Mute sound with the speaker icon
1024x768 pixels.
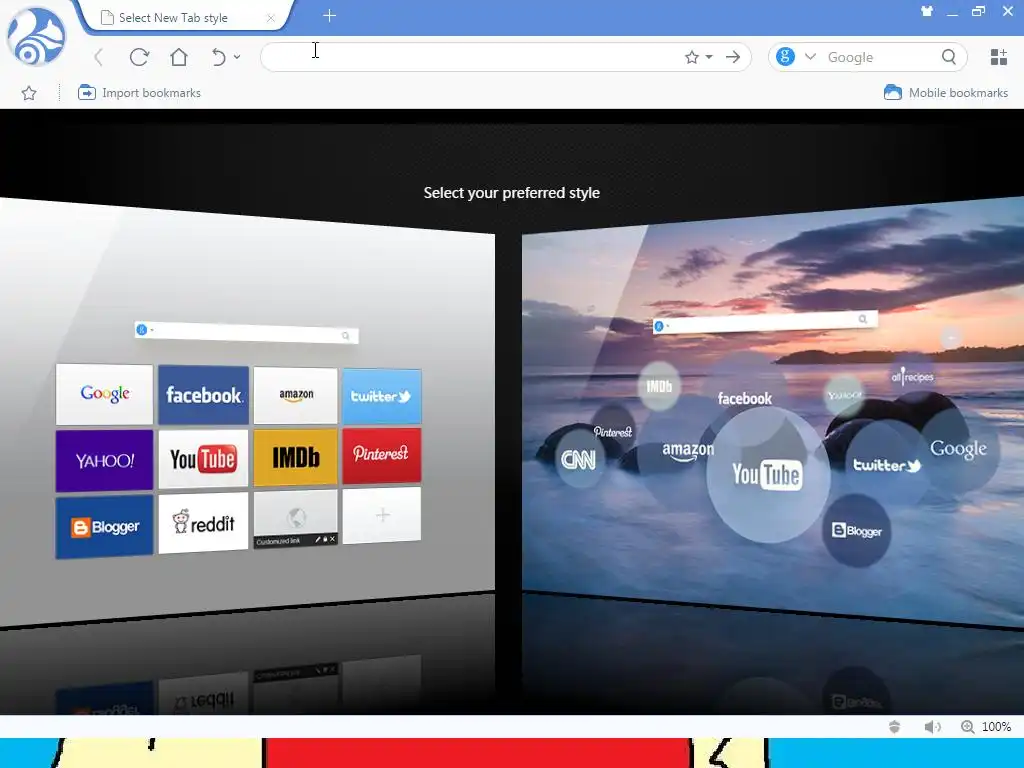[932, 727]
